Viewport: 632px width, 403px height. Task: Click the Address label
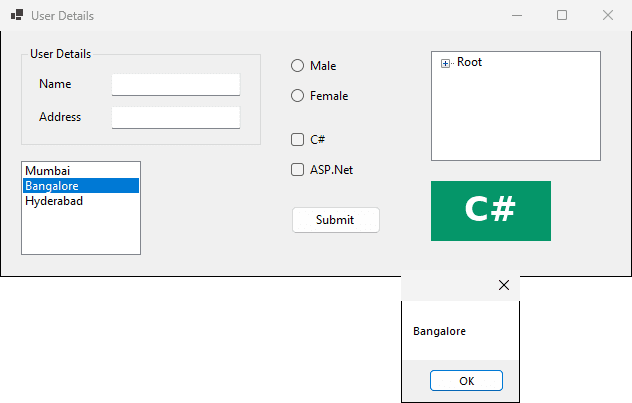[x=60, y=117]
